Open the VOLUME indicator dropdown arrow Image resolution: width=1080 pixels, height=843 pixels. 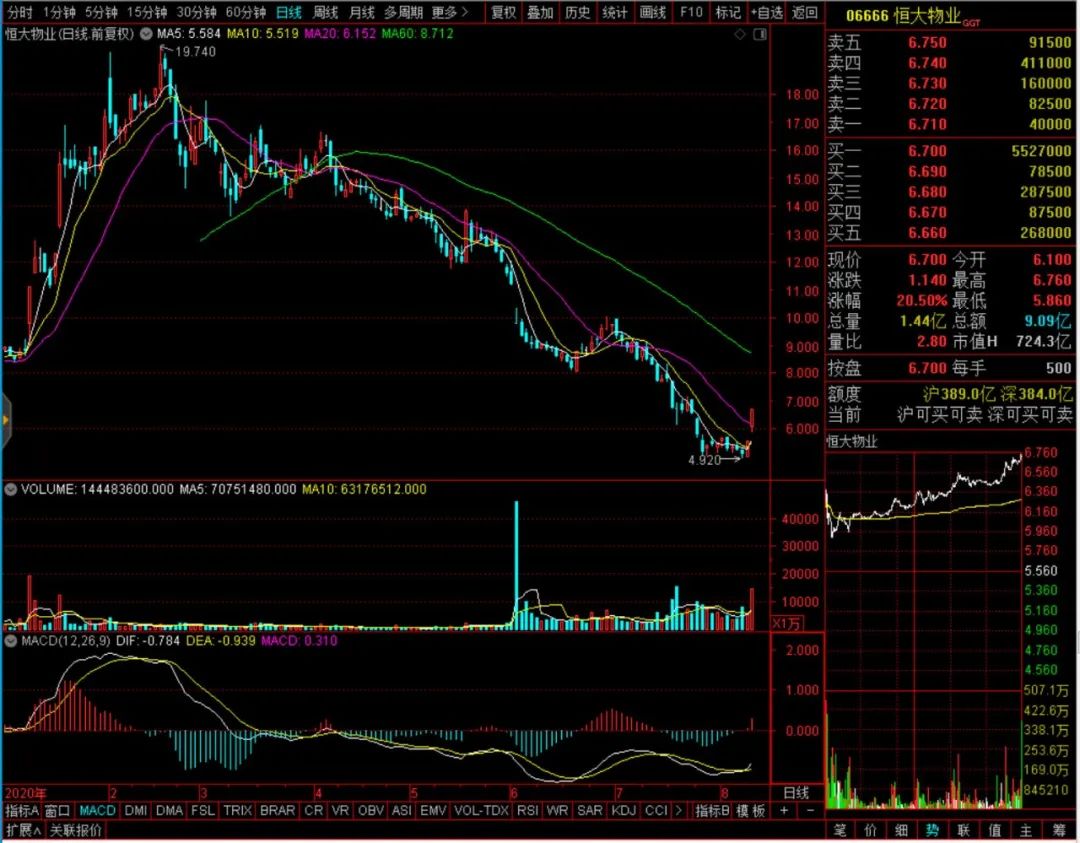coord(10,489)
